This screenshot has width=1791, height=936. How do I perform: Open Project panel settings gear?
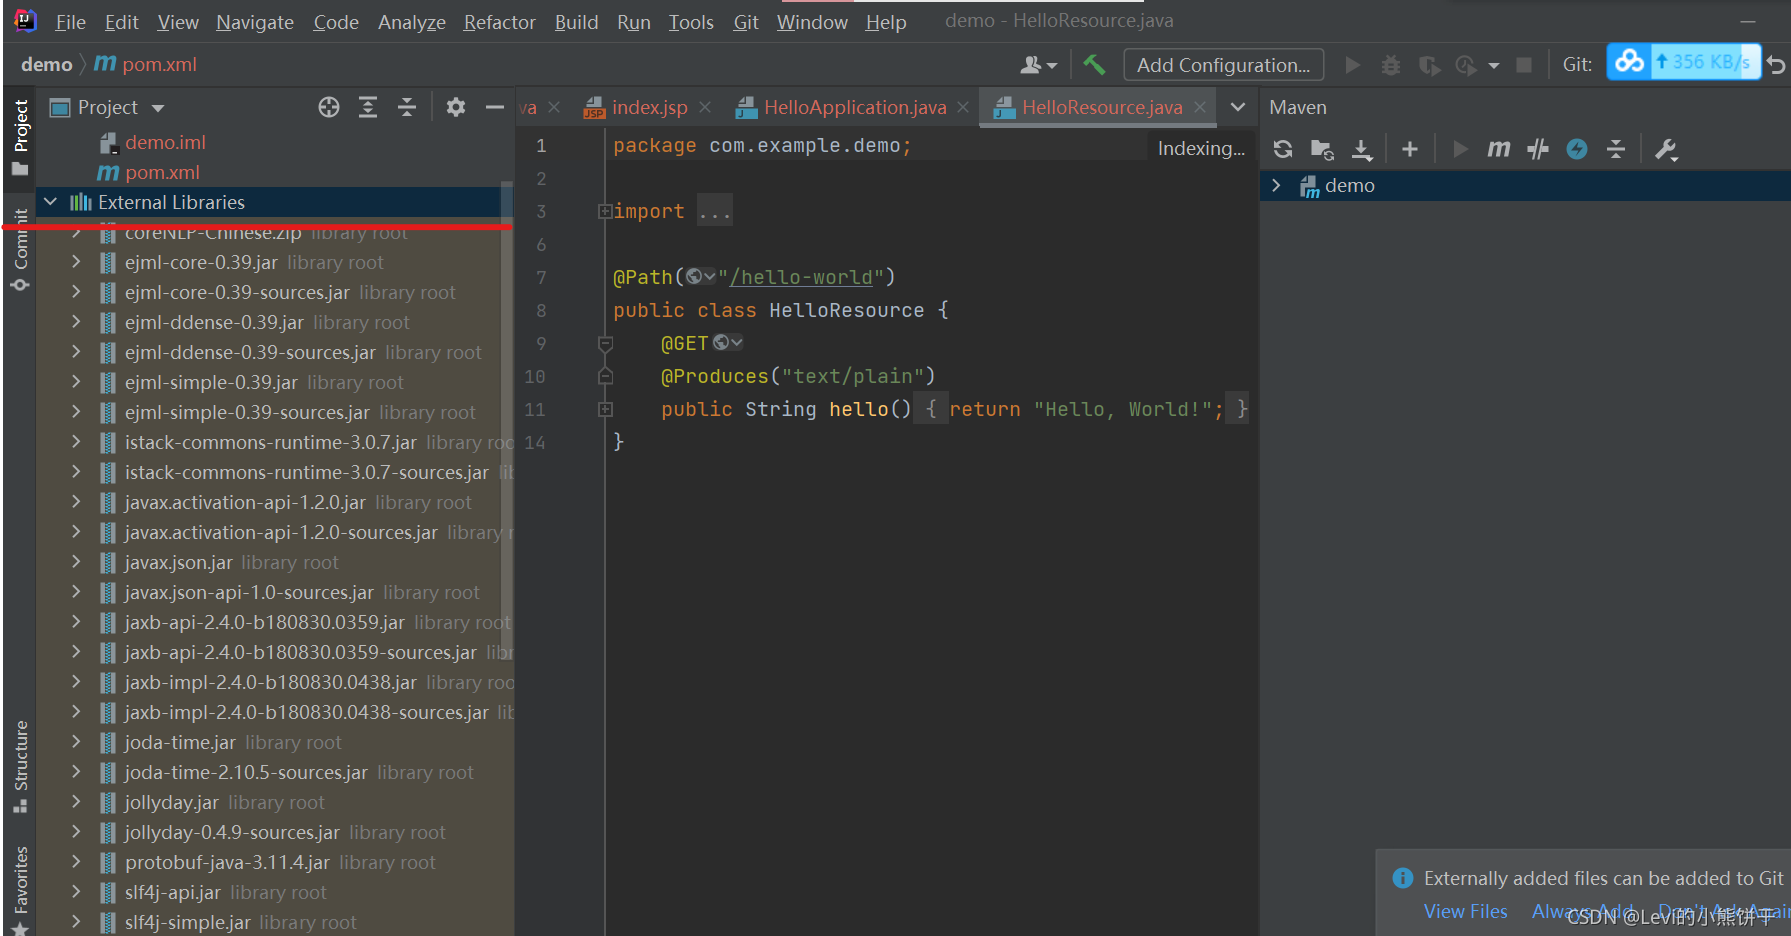456,107
